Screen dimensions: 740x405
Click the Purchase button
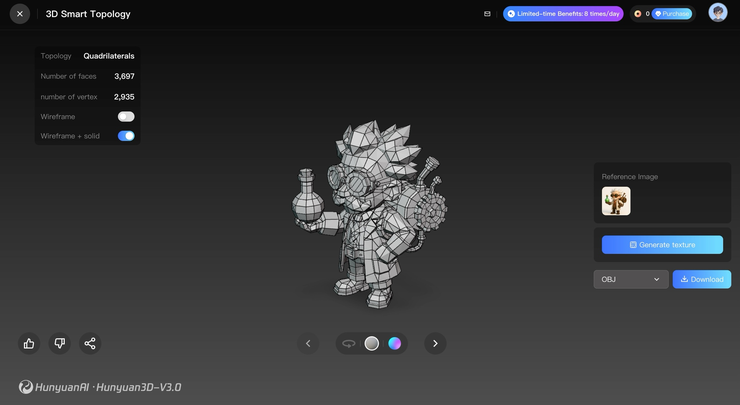672,14
